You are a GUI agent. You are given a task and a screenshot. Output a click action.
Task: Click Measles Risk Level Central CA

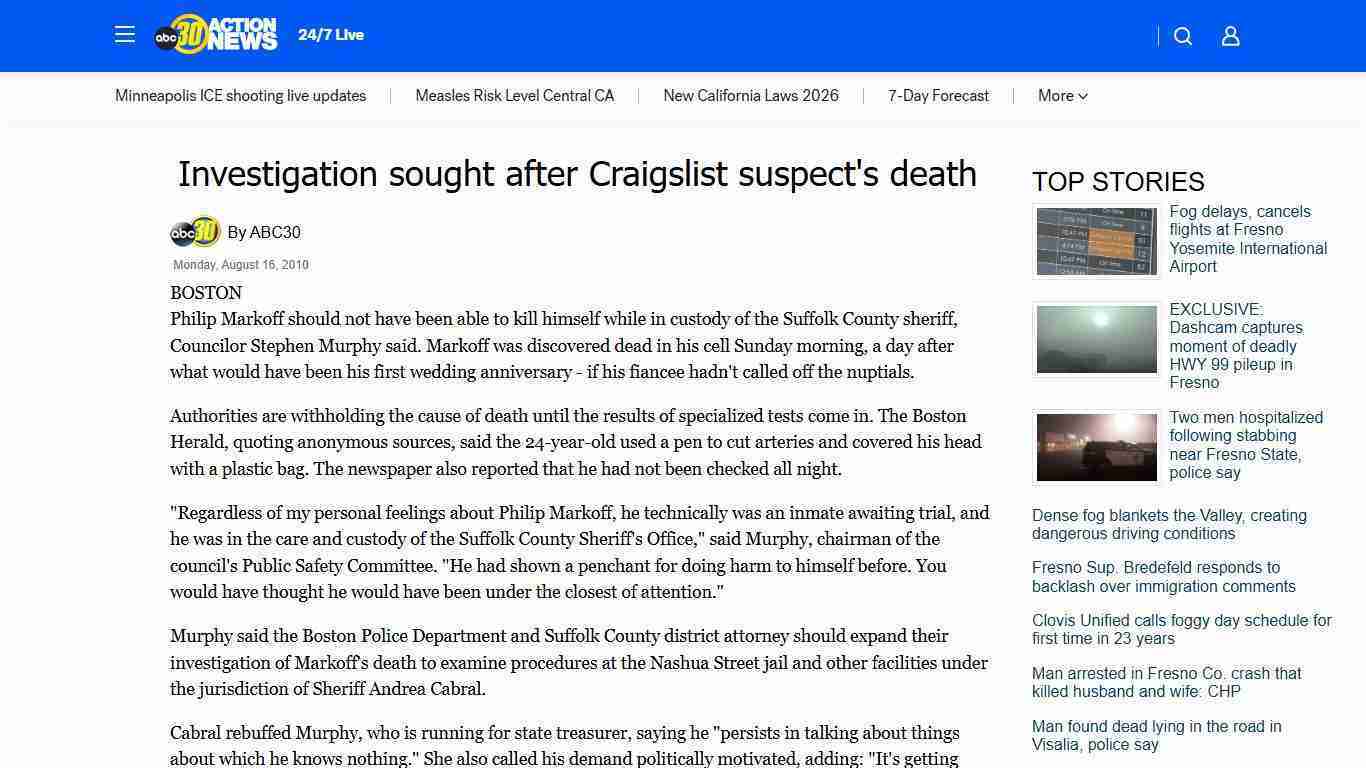click(514, 96)
